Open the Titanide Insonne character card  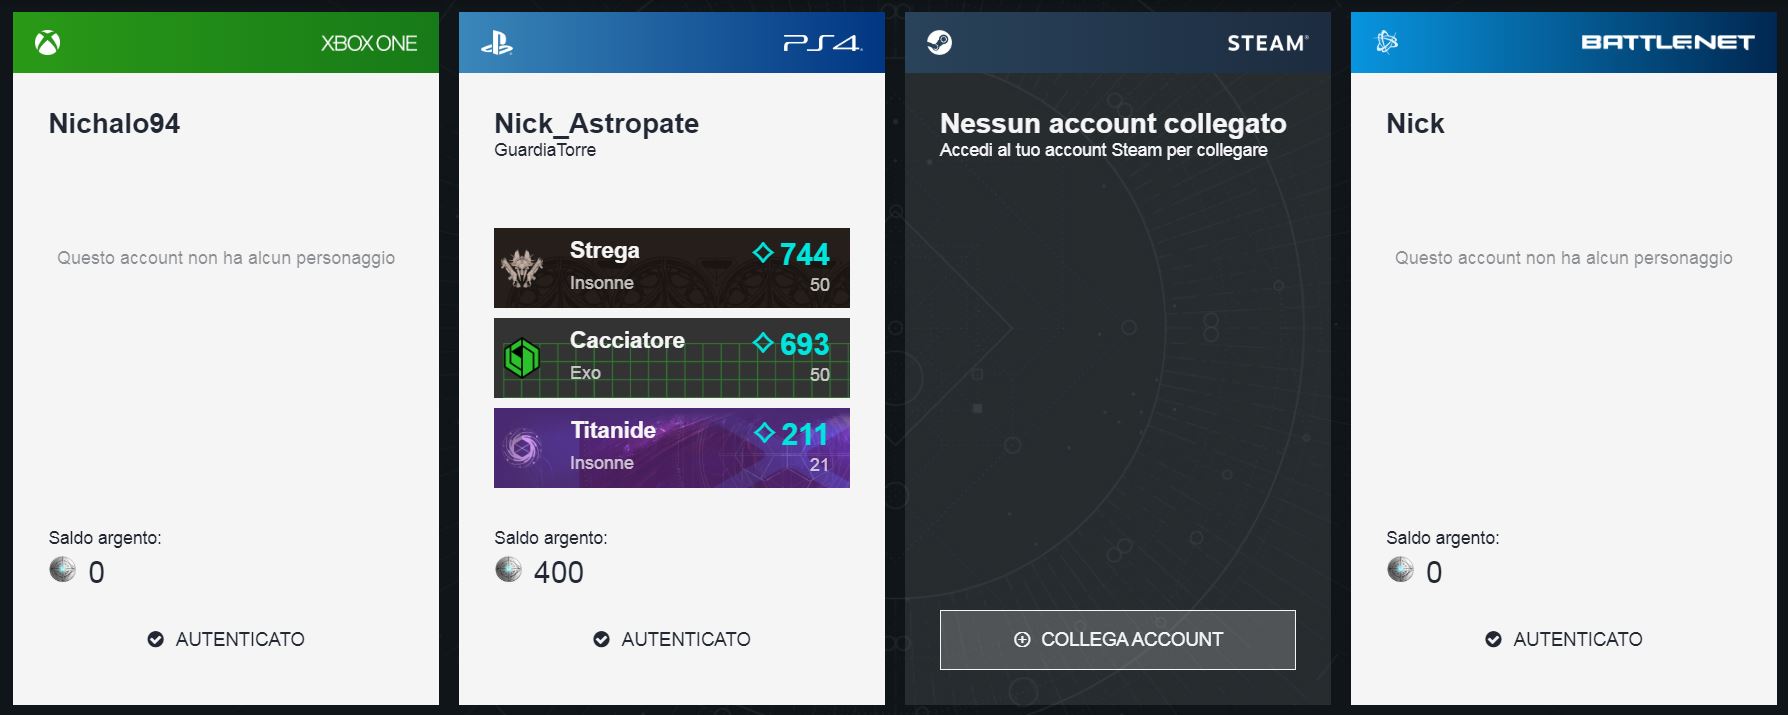672,448
